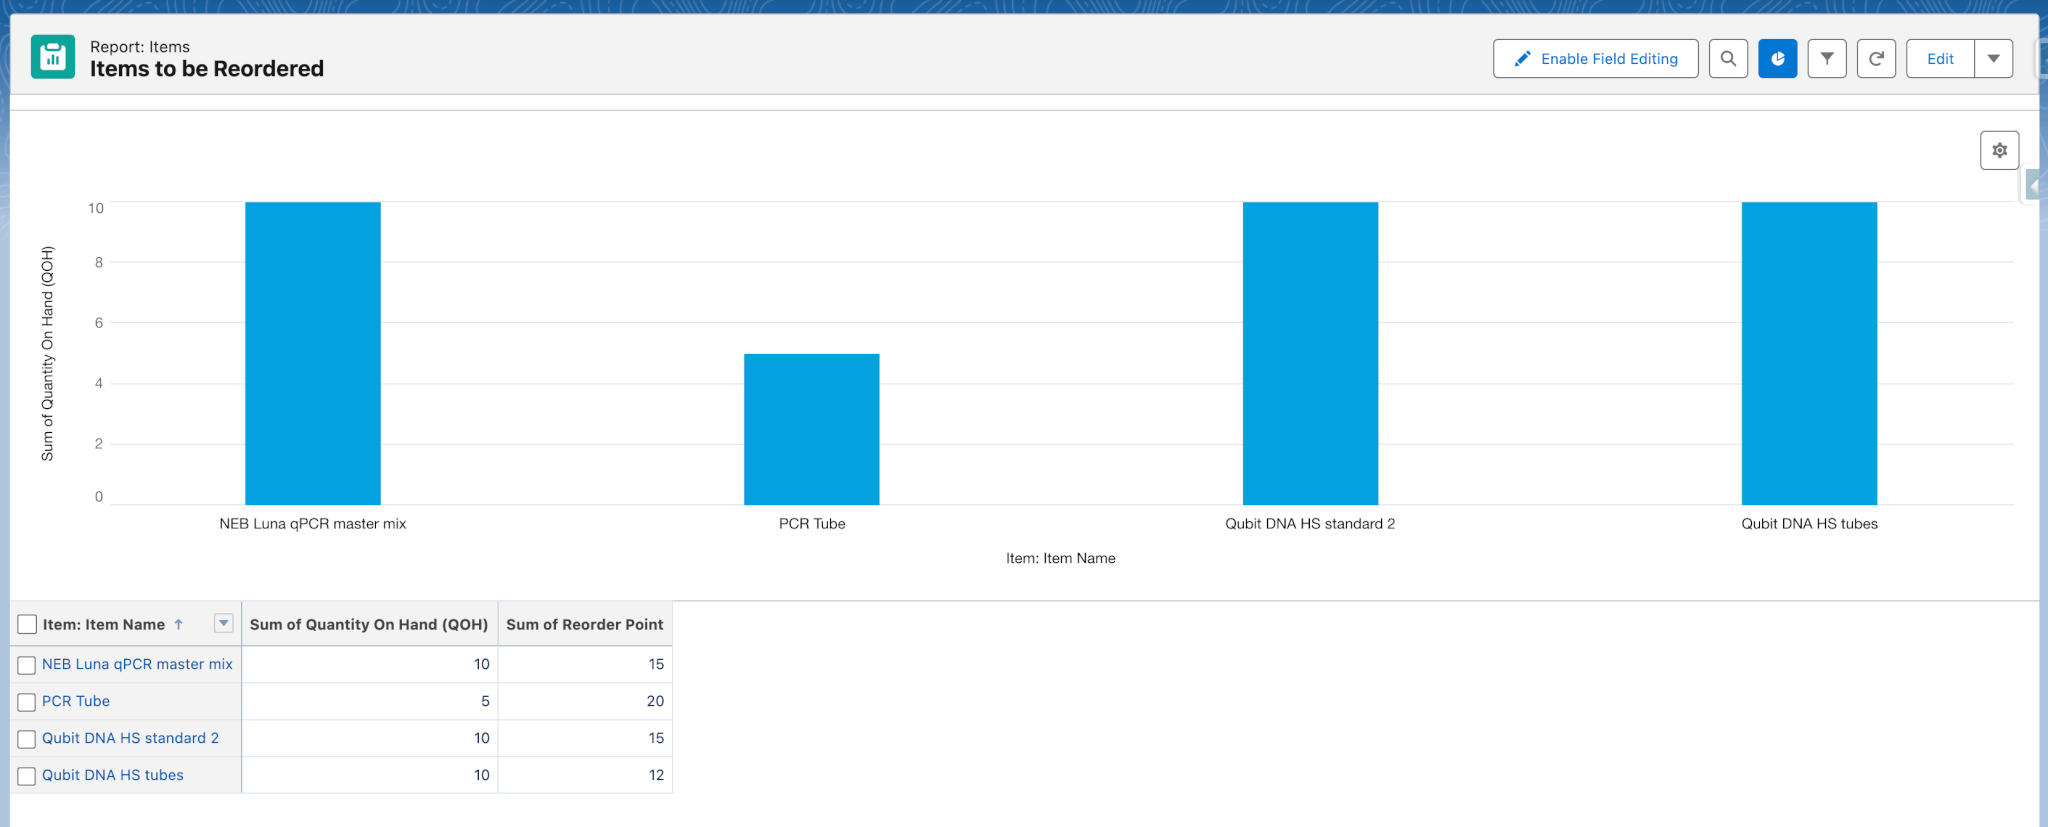Open Qubit DNA HS standard 2 link

tap(130, 738)
